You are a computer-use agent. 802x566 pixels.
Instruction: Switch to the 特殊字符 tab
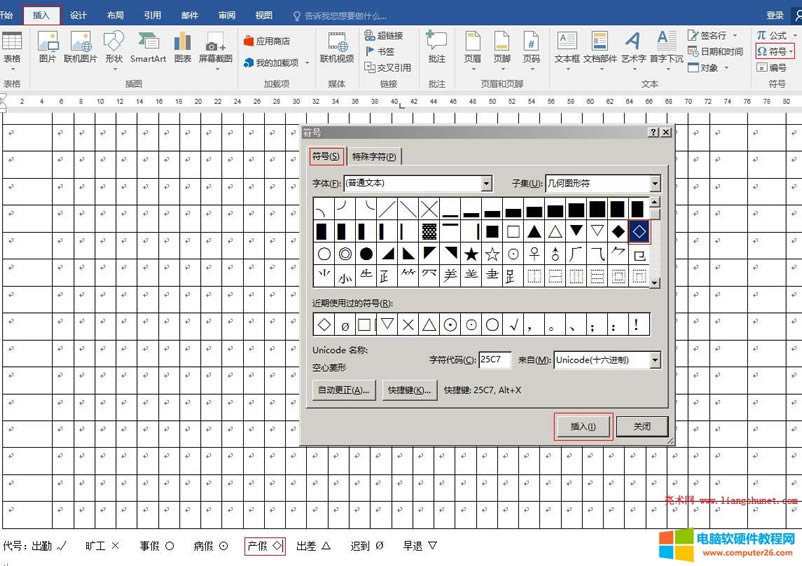coord(374,157)
